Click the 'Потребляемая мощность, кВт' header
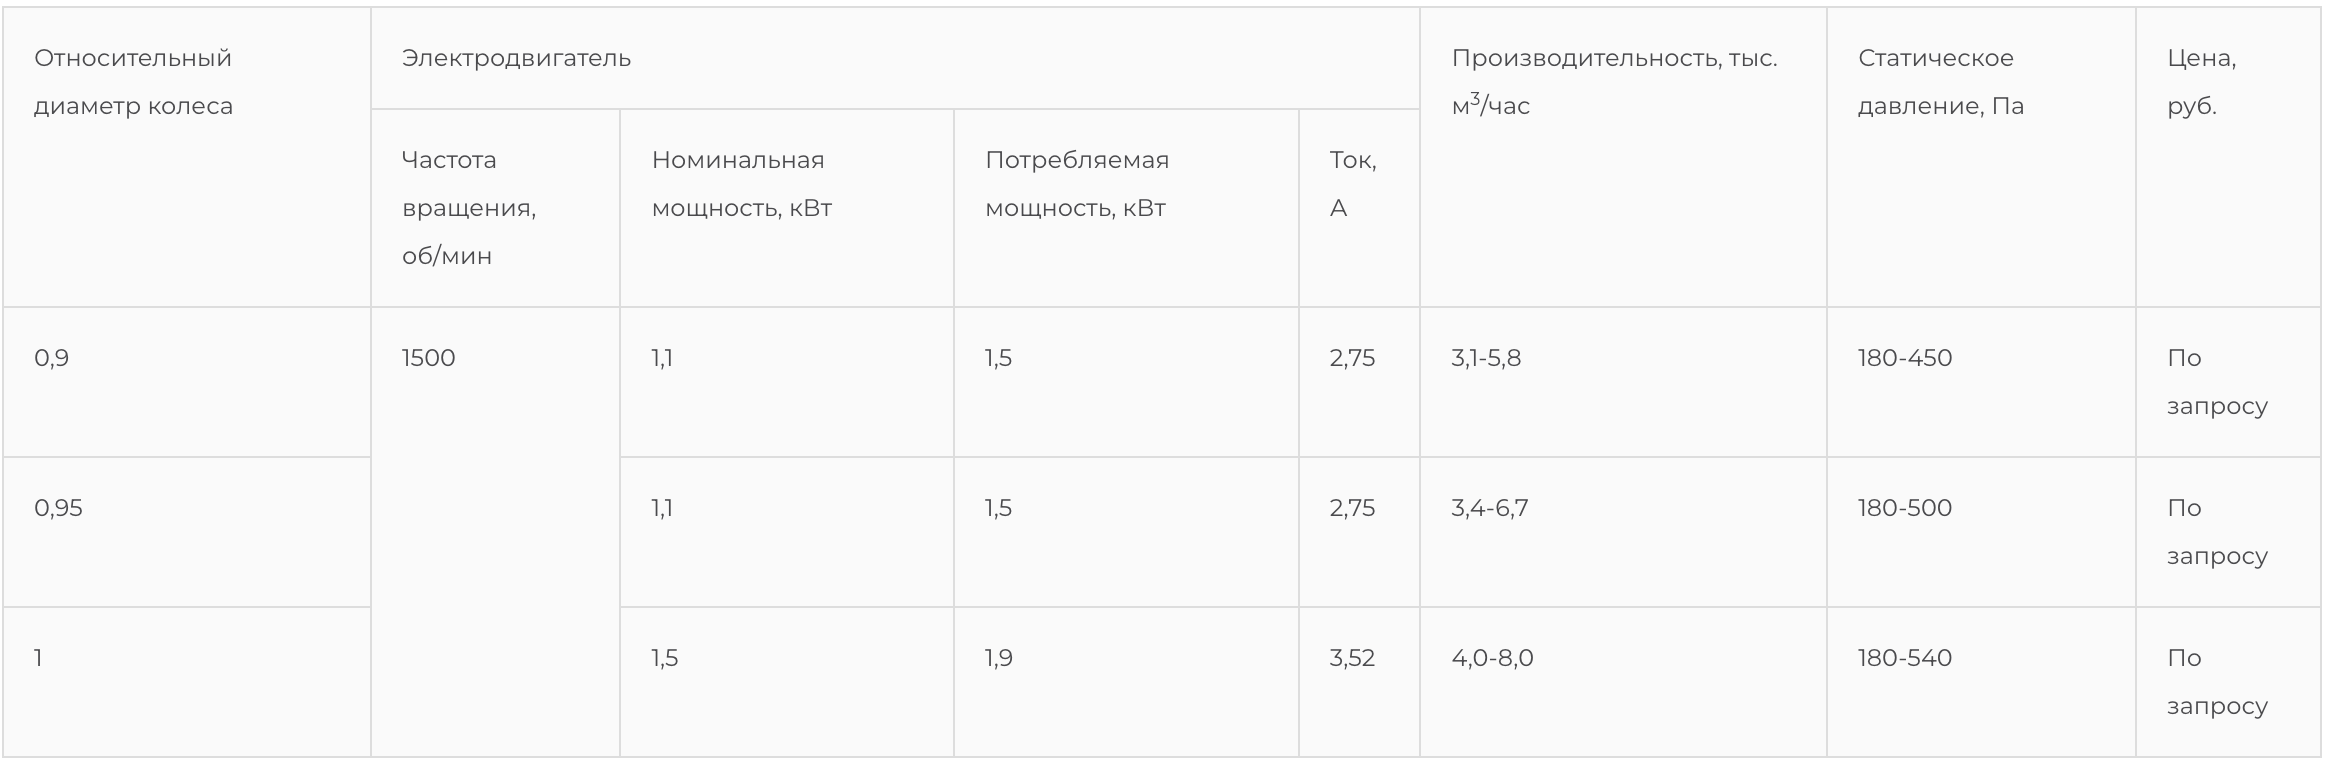This screenshot has height=766, width=2327. pos(1076,184)
